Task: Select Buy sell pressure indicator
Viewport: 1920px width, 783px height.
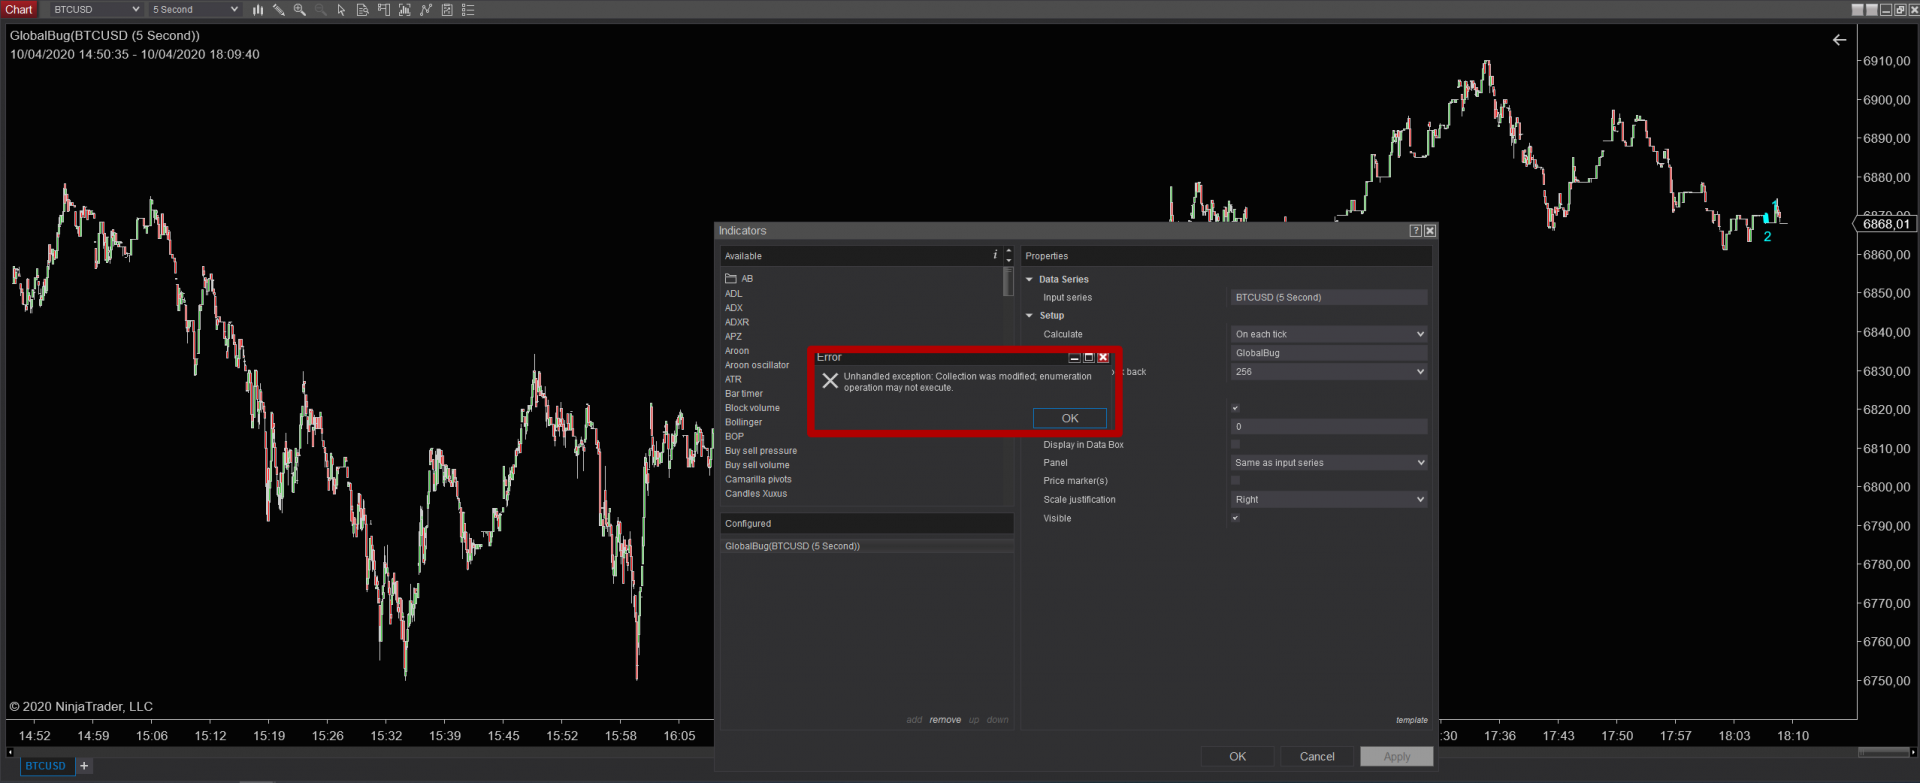Action: pyautogui.click(x=761, y=451)
